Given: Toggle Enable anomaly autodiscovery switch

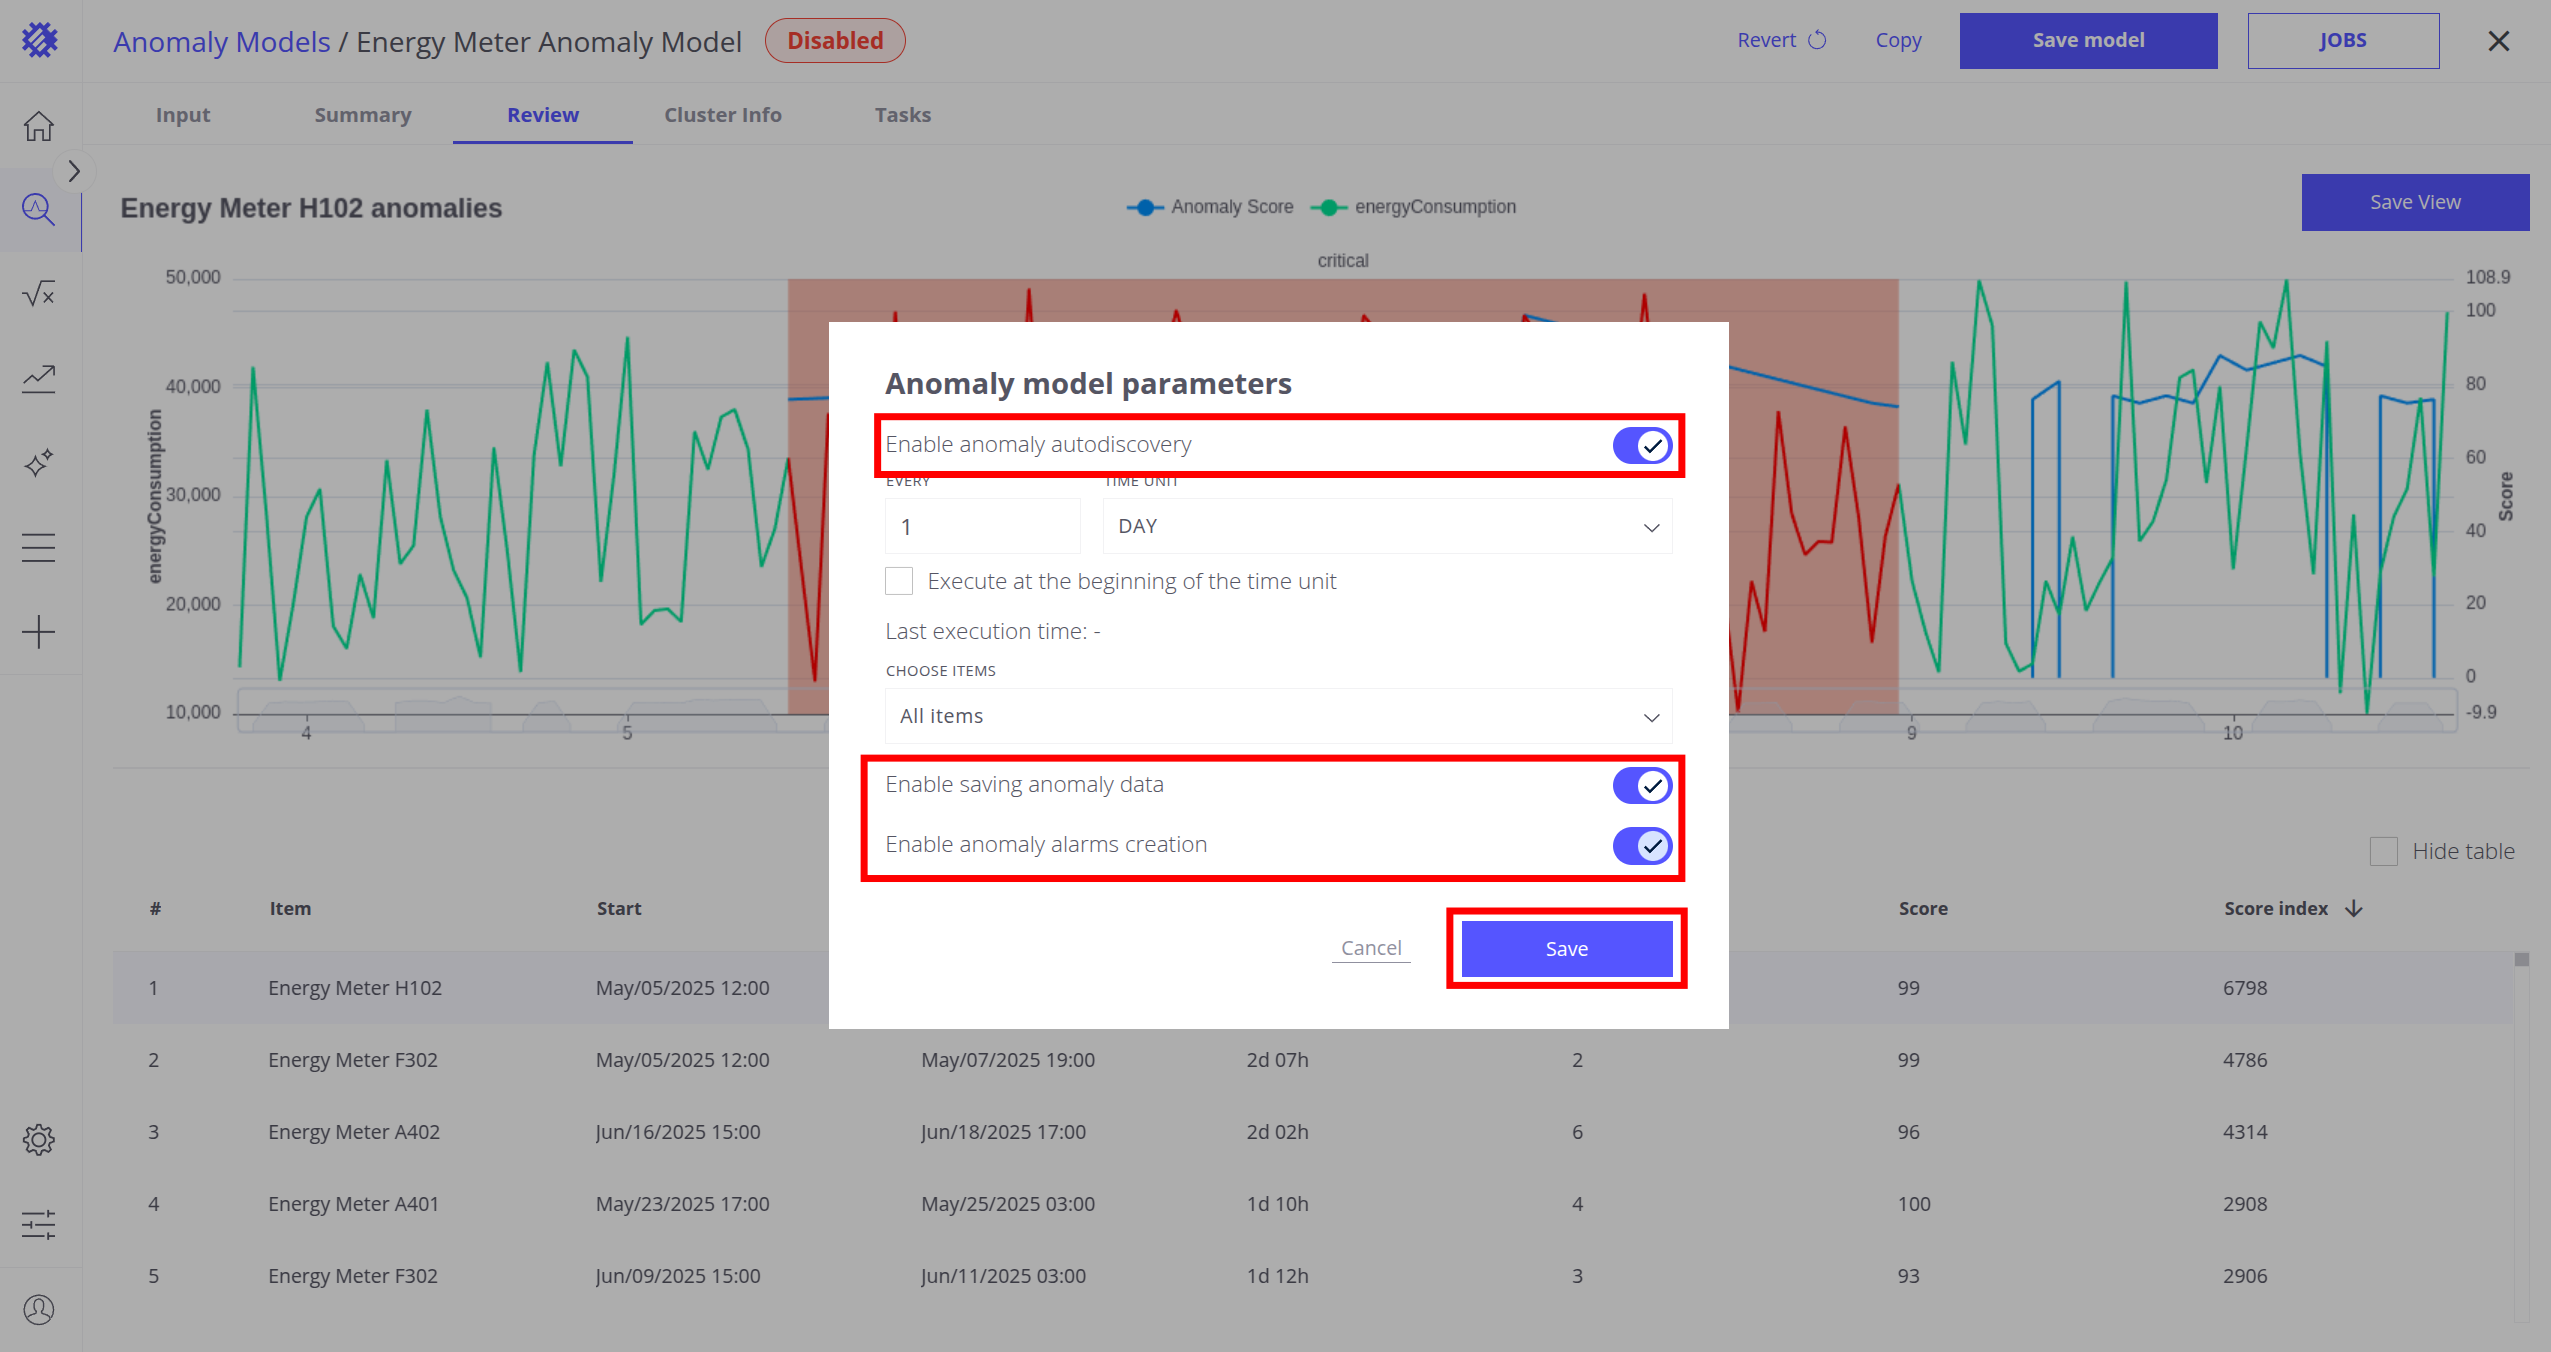Looking at the screenshot, I should coord(1641,445).
